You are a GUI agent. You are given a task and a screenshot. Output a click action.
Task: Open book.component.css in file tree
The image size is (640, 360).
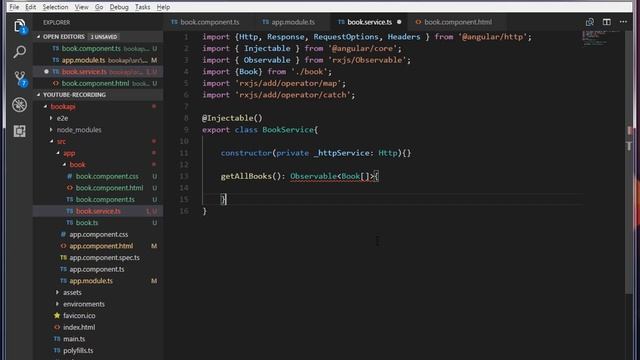[x=98, y=176]
